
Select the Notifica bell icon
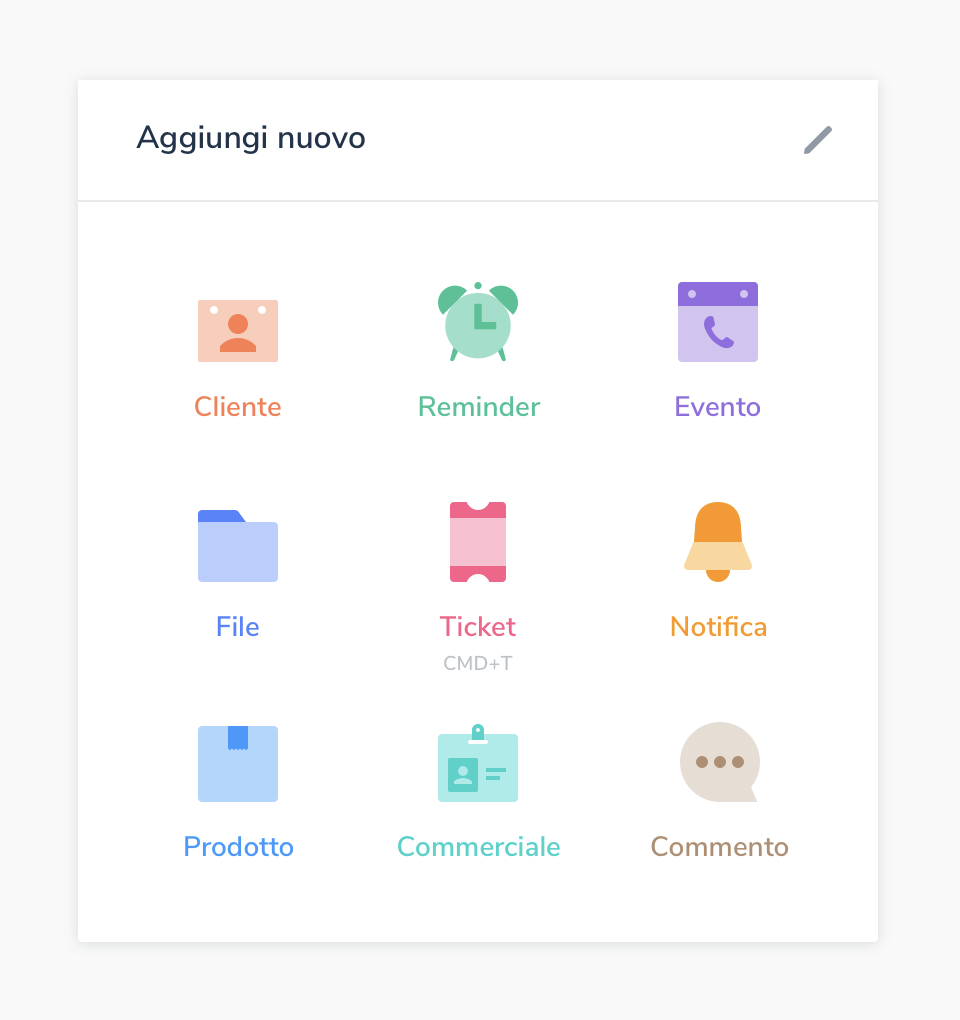718,542
